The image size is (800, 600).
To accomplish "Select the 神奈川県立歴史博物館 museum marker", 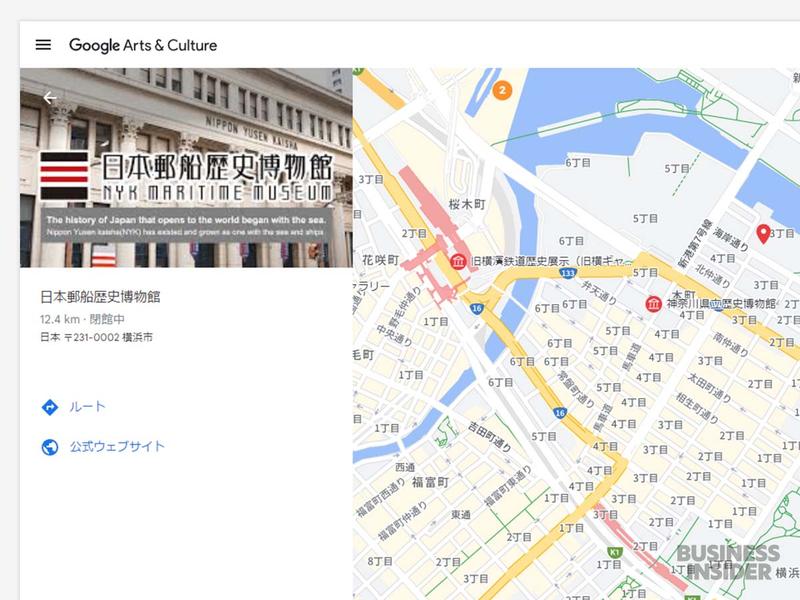I will 654,304.
